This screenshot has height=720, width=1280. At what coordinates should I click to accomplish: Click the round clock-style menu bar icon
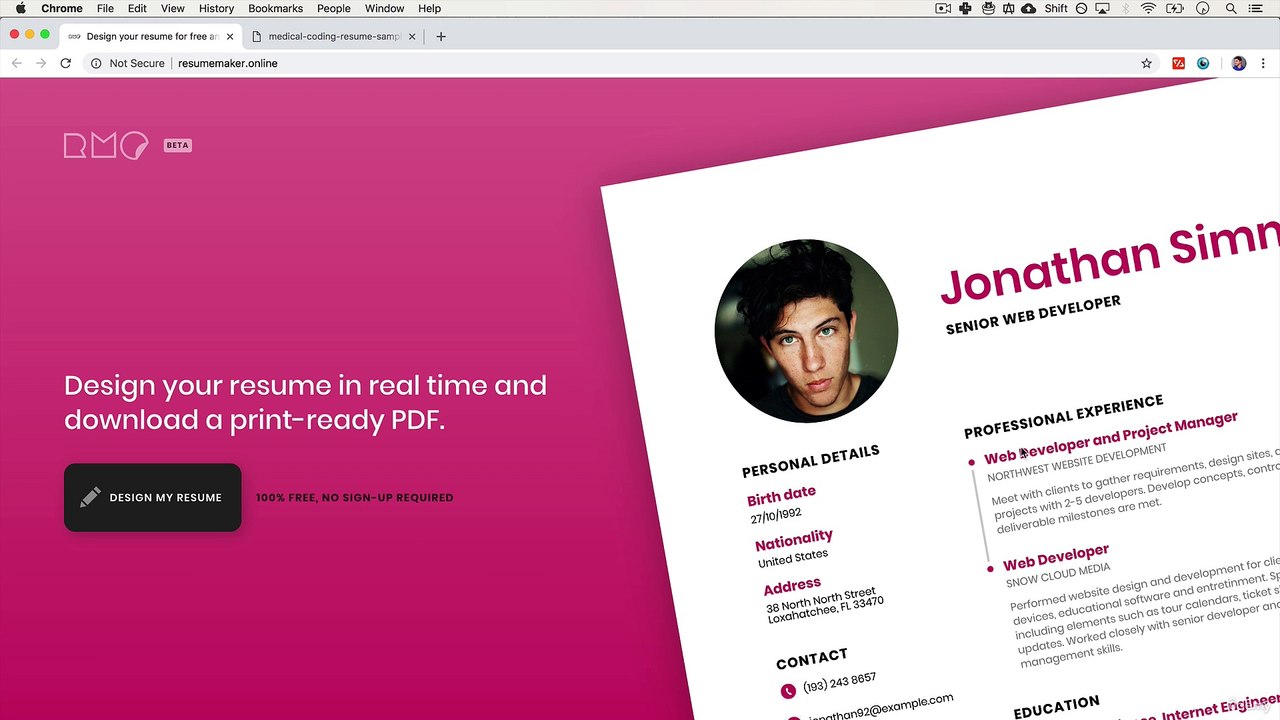point(1203,8)
